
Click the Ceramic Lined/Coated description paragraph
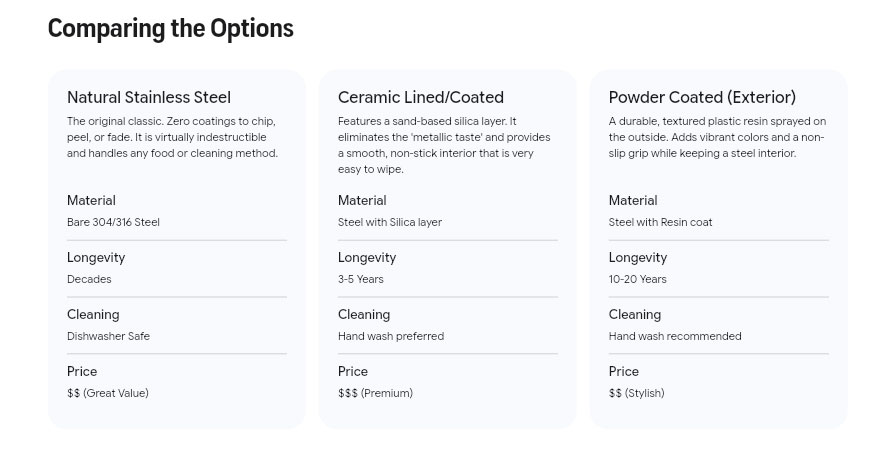(444, 145)
